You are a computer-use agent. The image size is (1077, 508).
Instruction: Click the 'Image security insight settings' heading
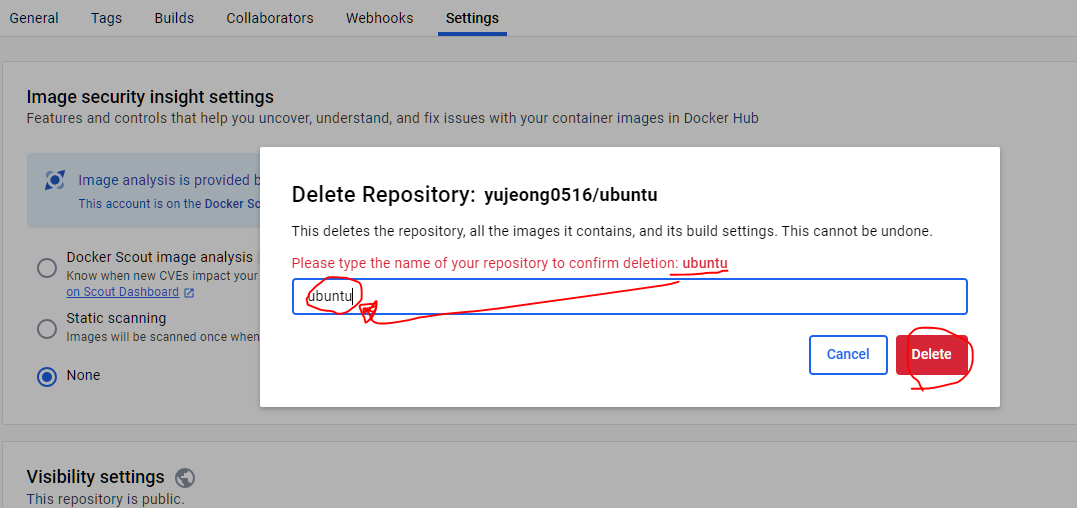pyautogui.click(x=150, y=96)
